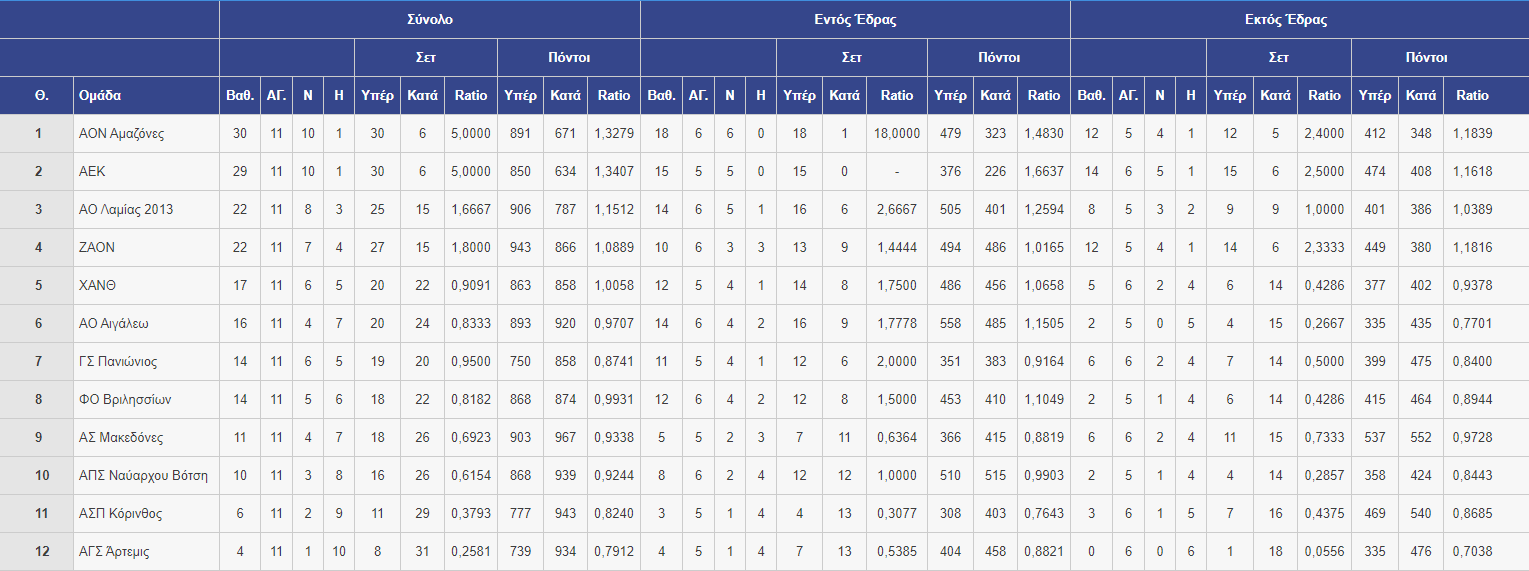
Task: Select the Σύνολο header group
Action: (430, 19)
